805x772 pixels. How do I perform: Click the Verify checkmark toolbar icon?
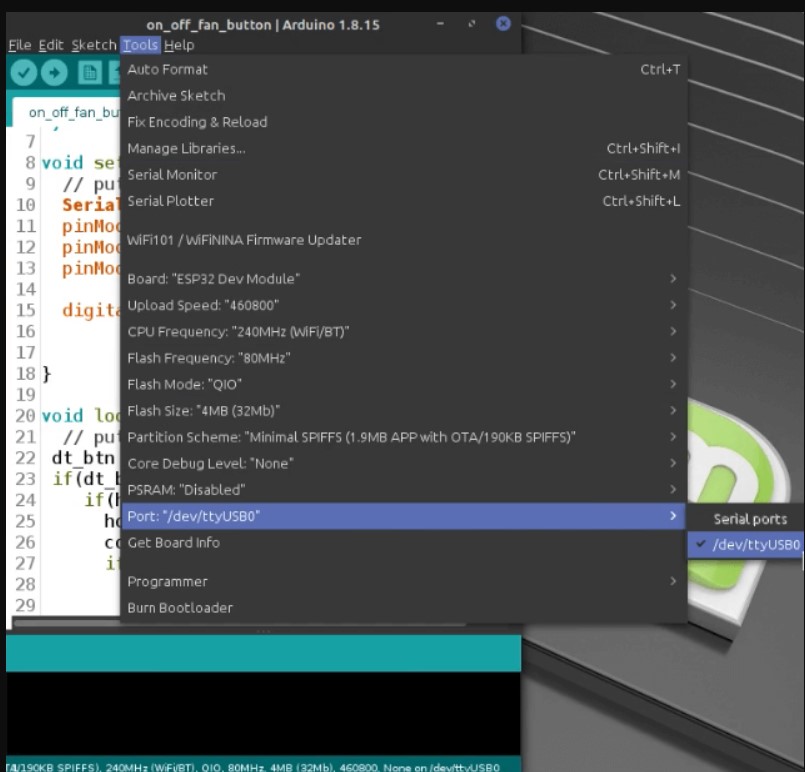point(24,72)
